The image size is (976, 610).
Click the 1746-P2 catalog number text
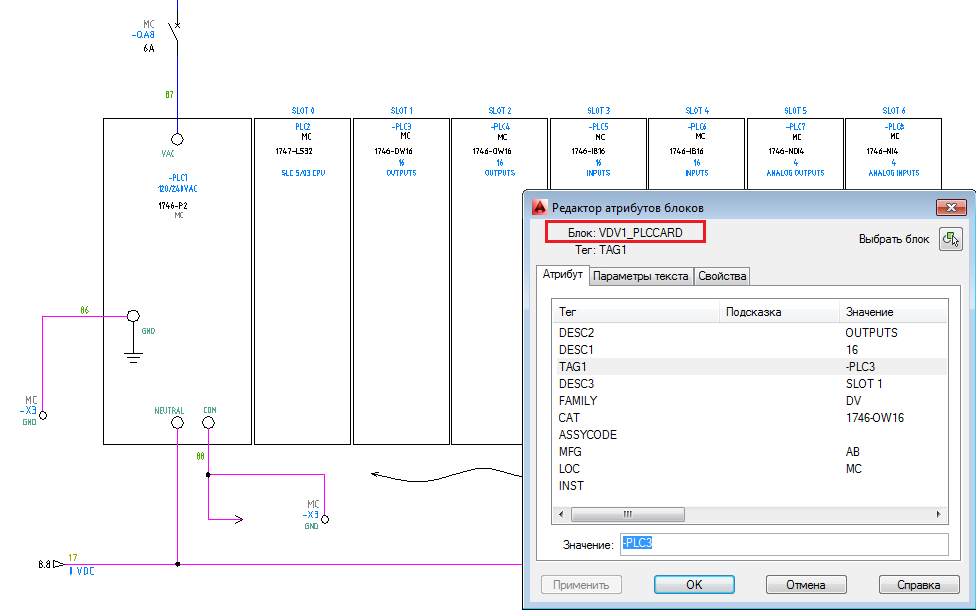pyautogui.click(x=173, y=205)
